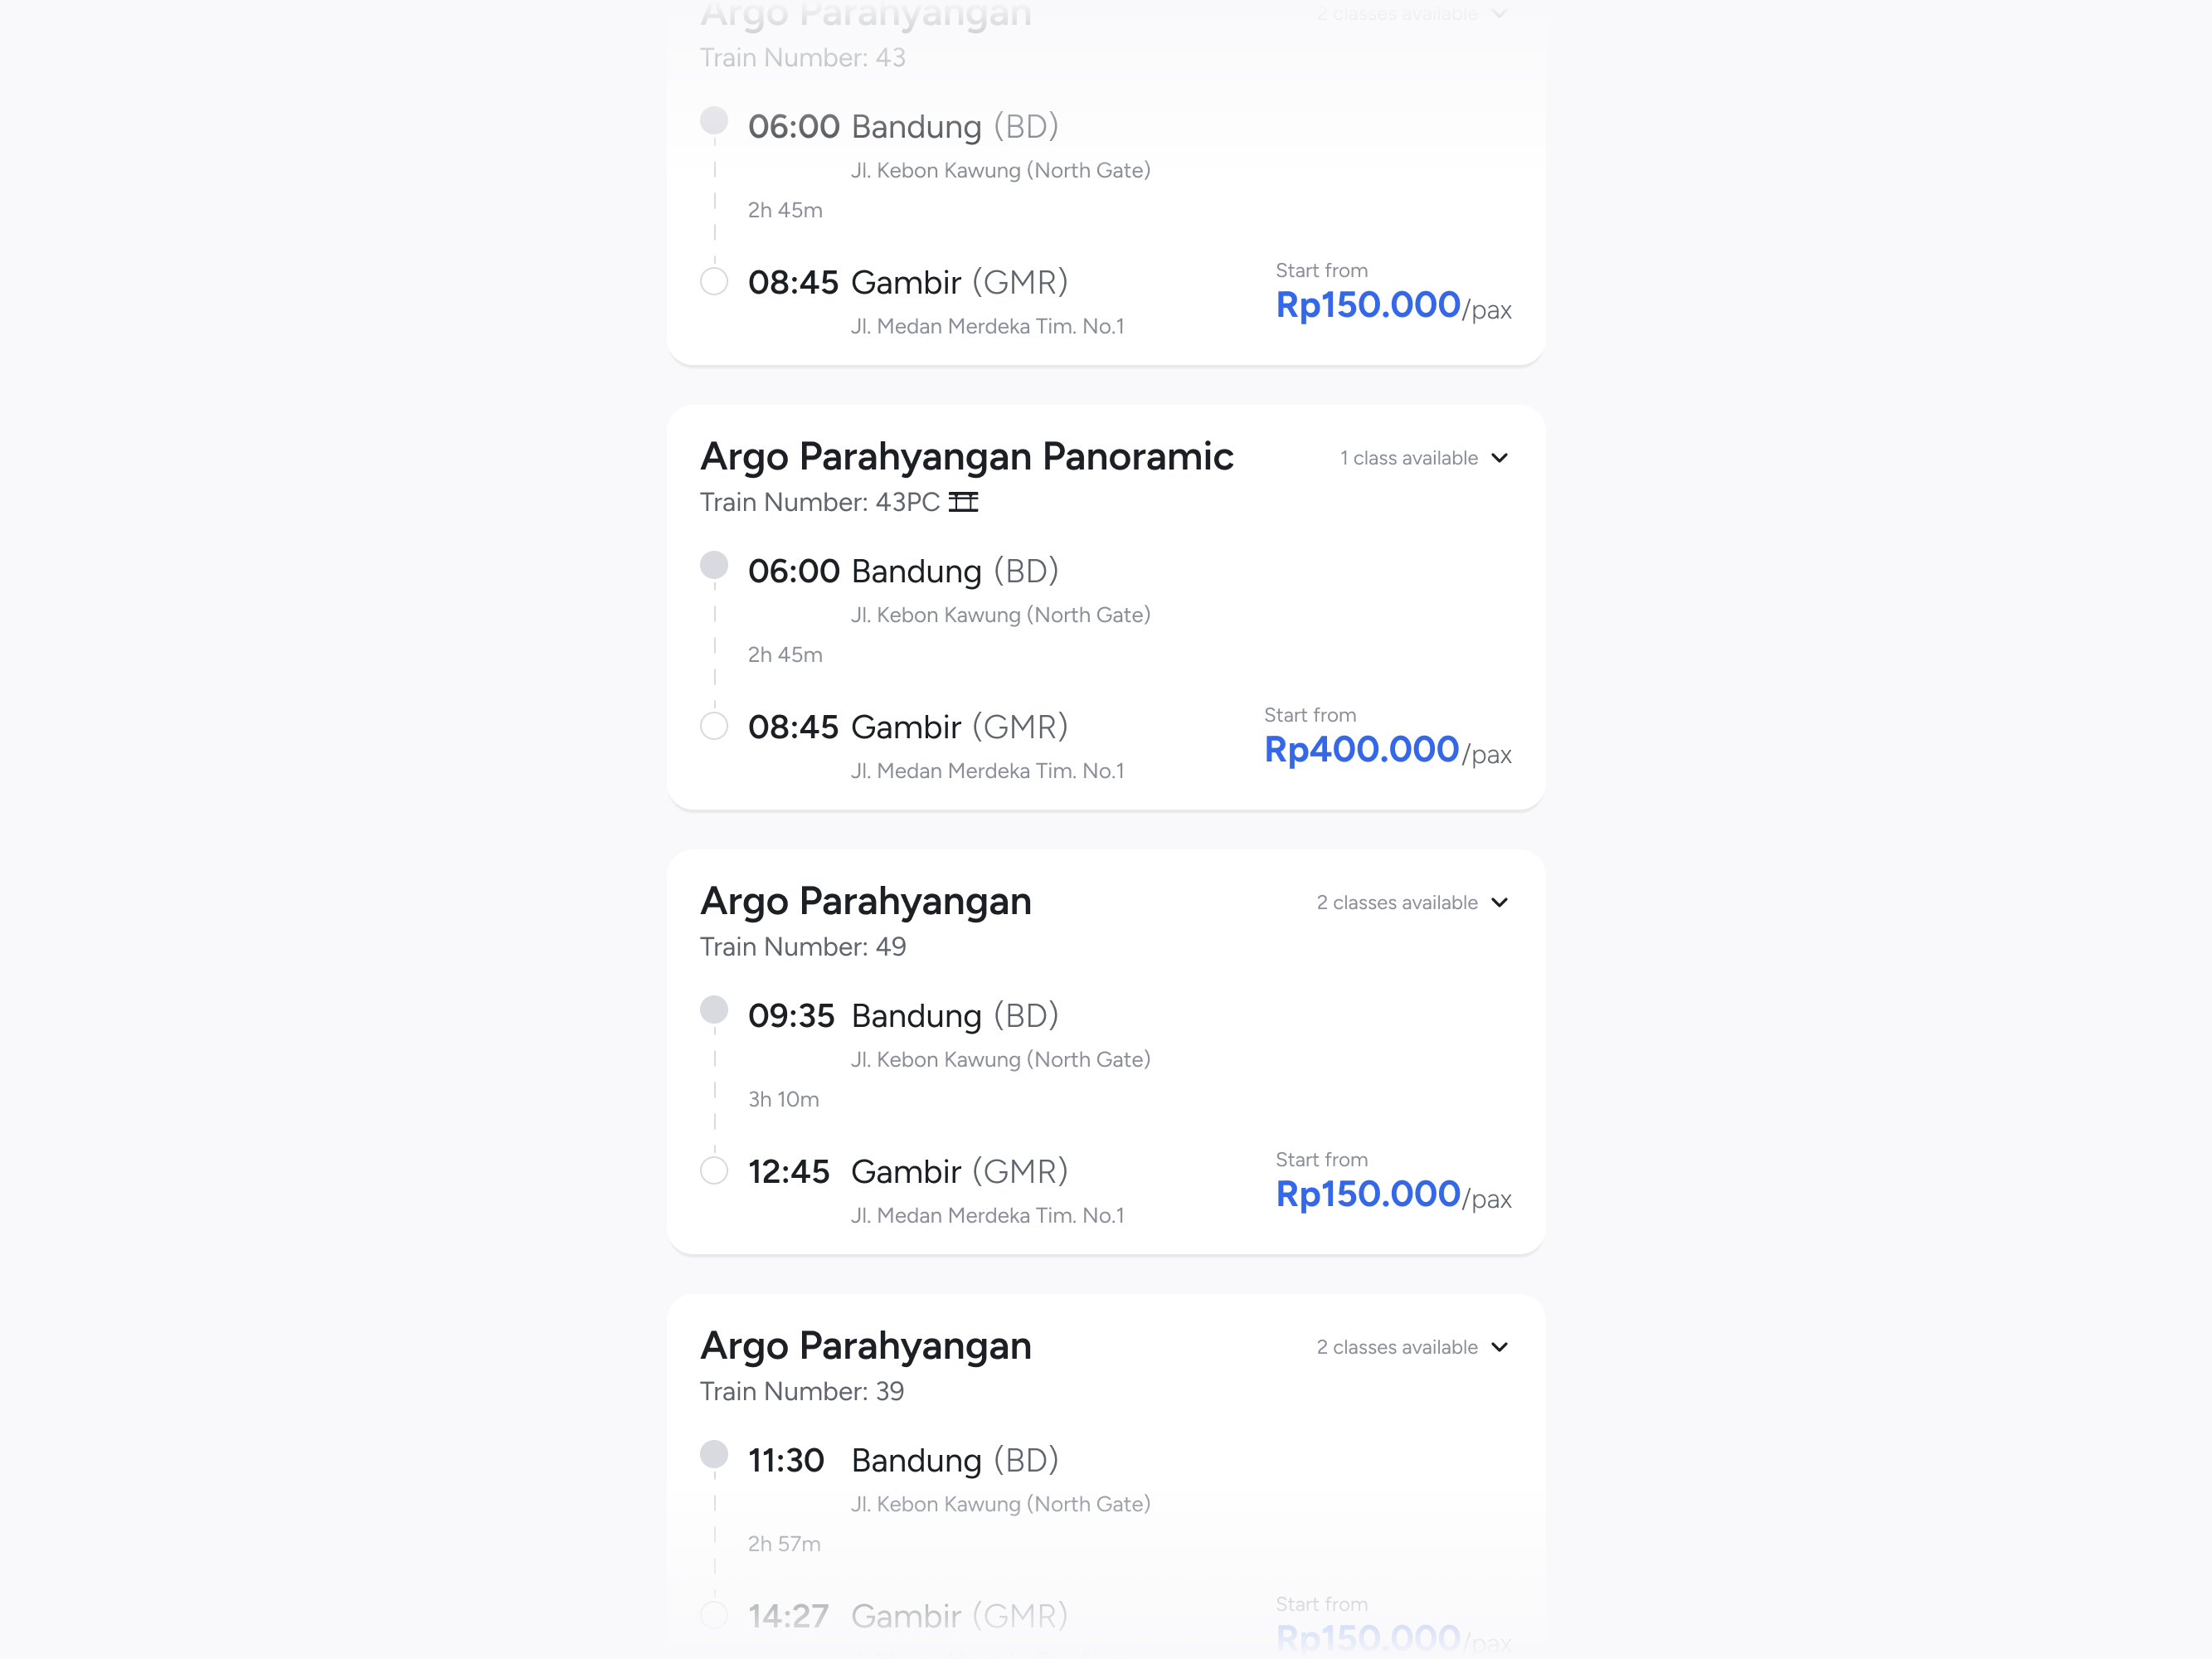The width and height of the screenshot is (2212, 1659).
Task: Click the '2h 45m' duration label on Panoramic
Action: click(784, 655)
